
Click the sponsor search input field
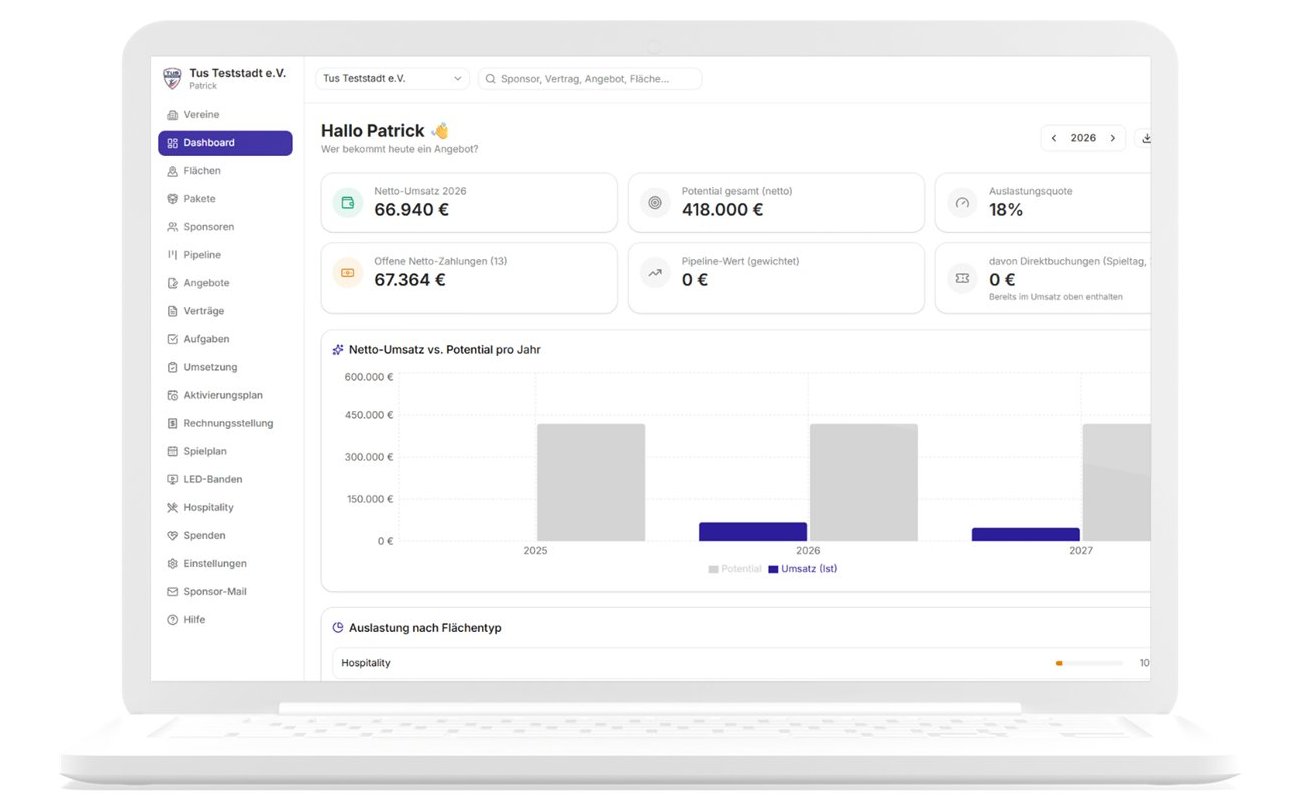(590, 78)
